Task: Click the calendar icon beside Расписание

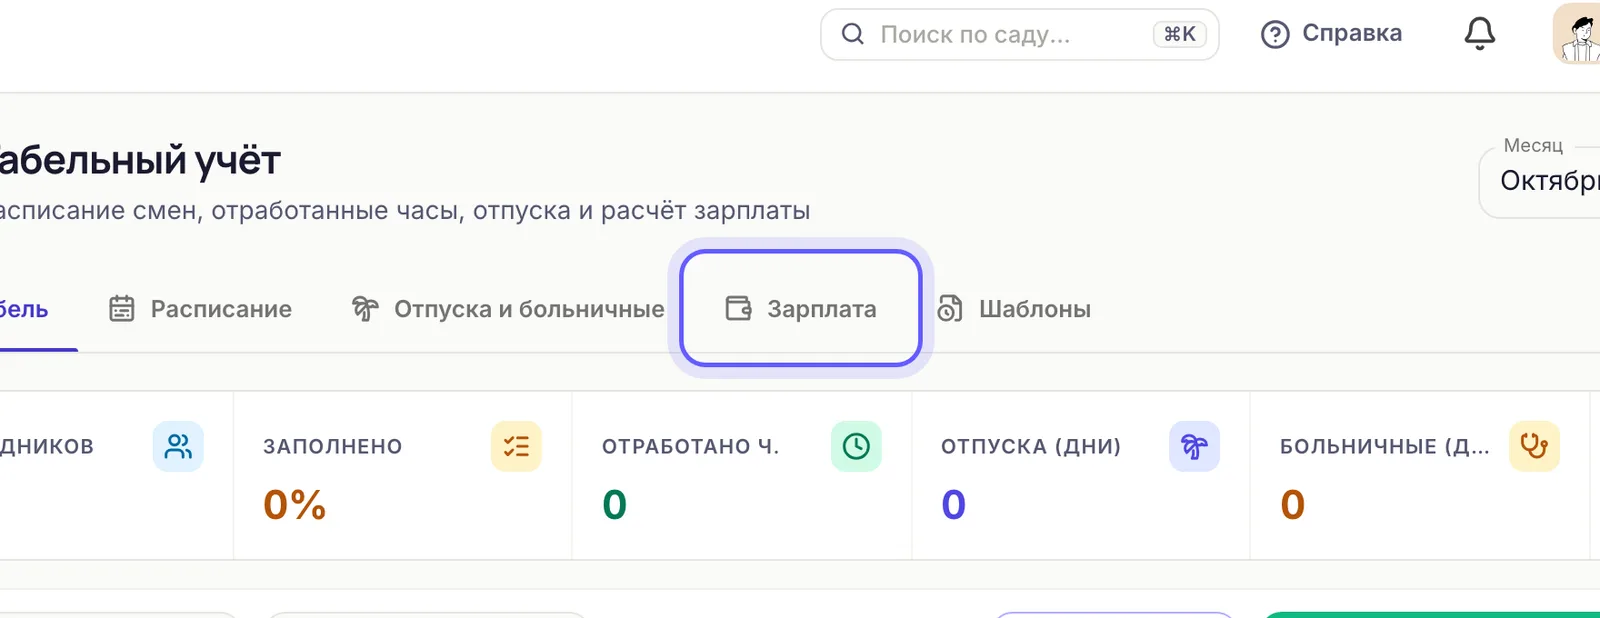Action: [x=121, y=309]
